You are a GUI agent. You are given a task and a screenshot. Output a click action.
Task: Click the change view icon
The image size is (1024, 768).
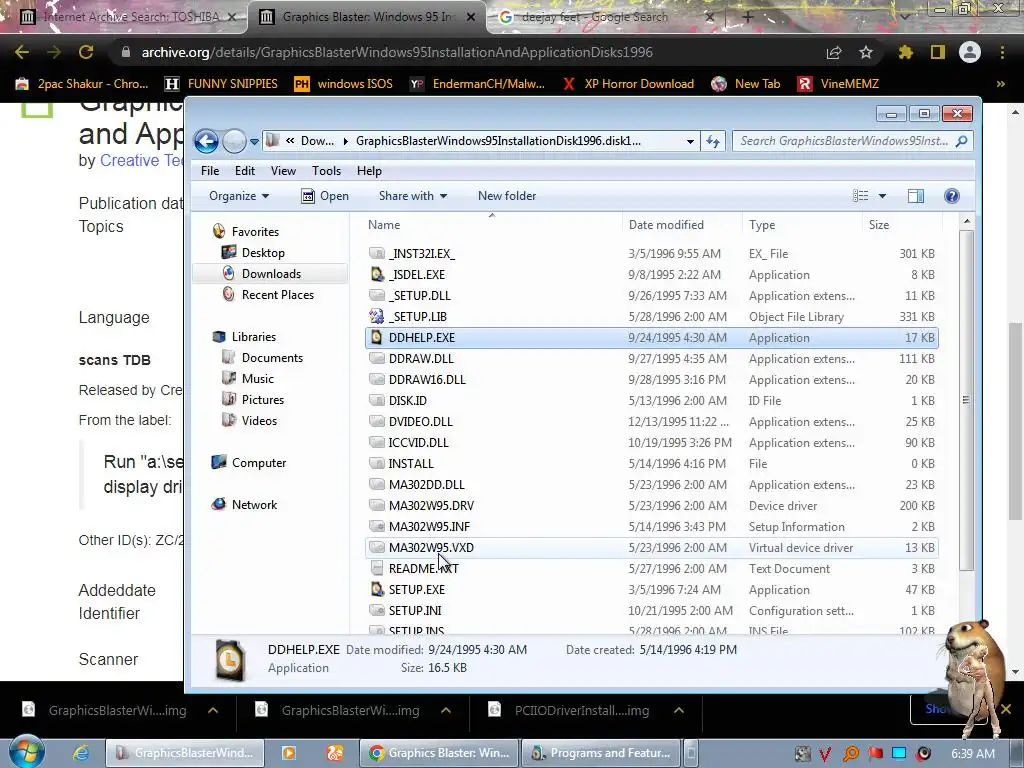pos(861,196)
